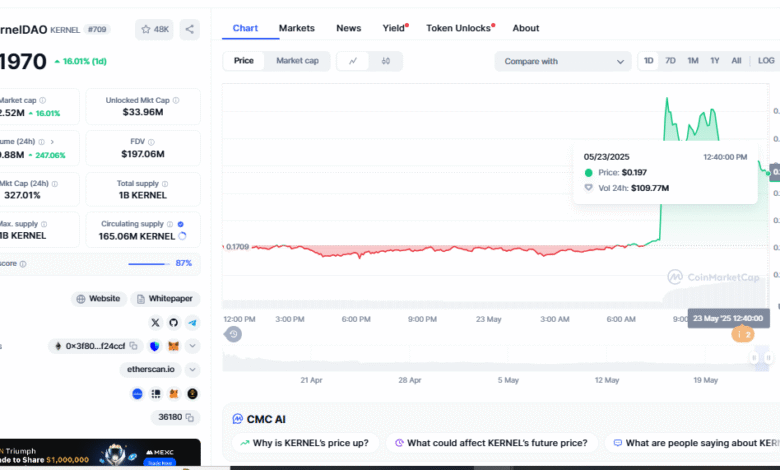Click the MEXC advertisement banner
Screen dimensions: 780x470
click(100, 453)
